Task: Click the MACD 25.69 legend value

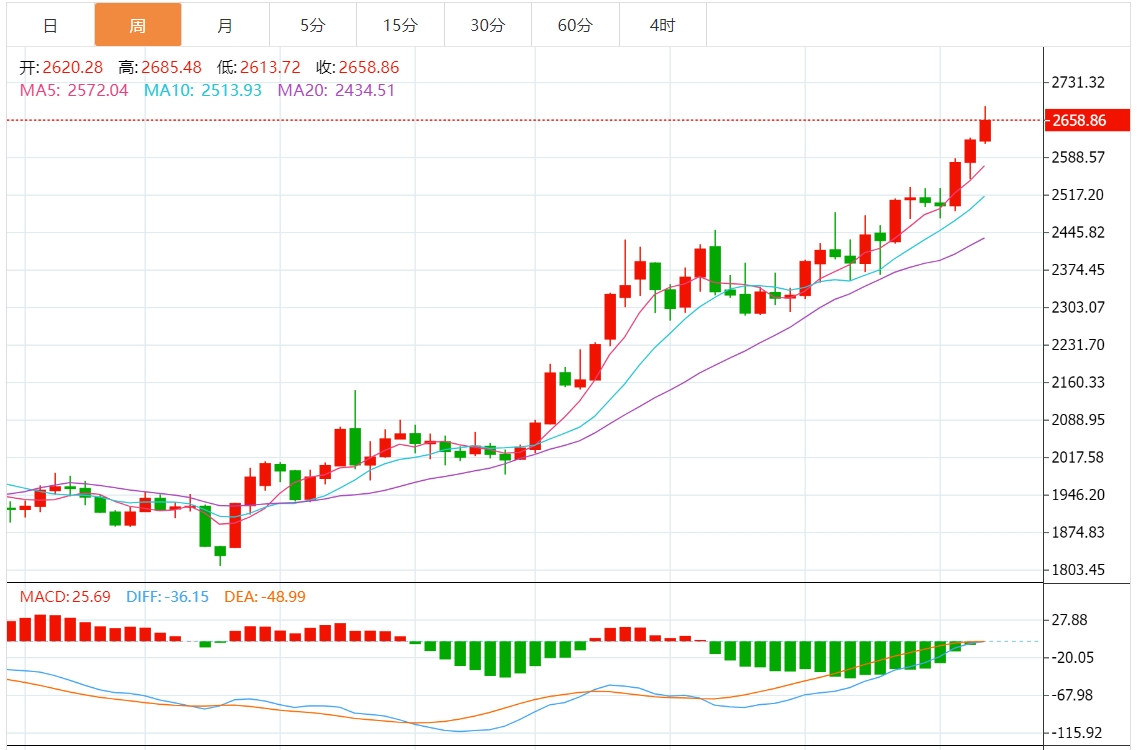Action: coord(63,597)
